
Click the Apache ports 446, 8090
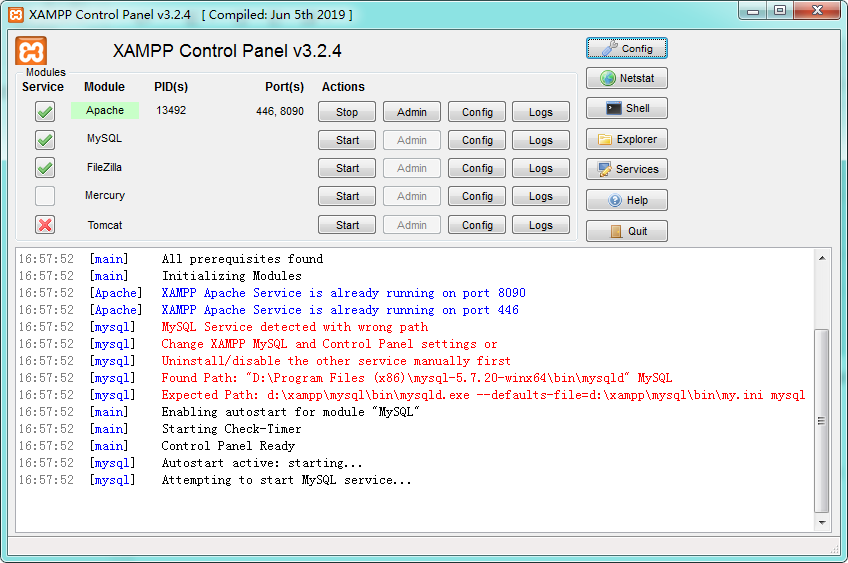pyautogui.click(x=280, y=111)
